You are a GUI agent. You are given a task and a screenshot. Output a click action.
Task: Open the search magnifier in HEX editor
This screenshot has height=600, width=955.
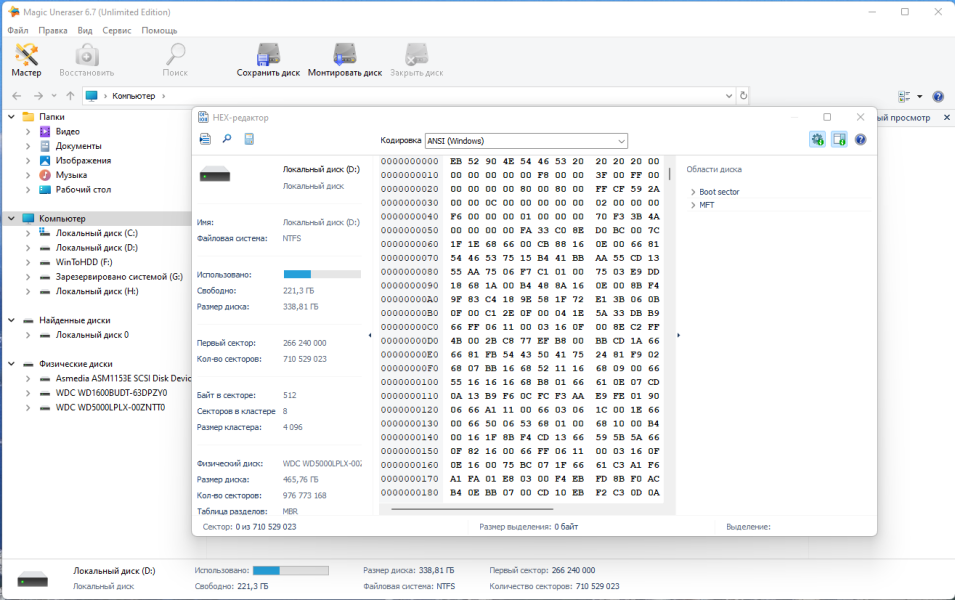pyautogui.click(x=227, y=139)
